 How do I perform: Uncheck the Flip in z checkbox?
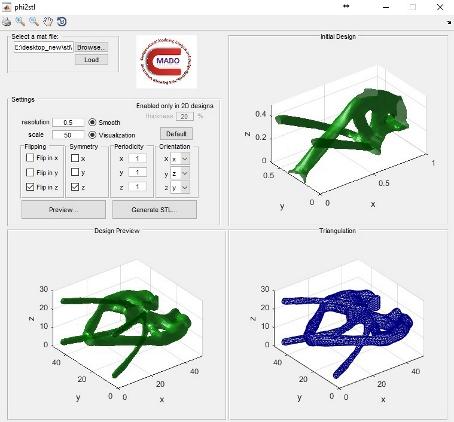(30, 187)
